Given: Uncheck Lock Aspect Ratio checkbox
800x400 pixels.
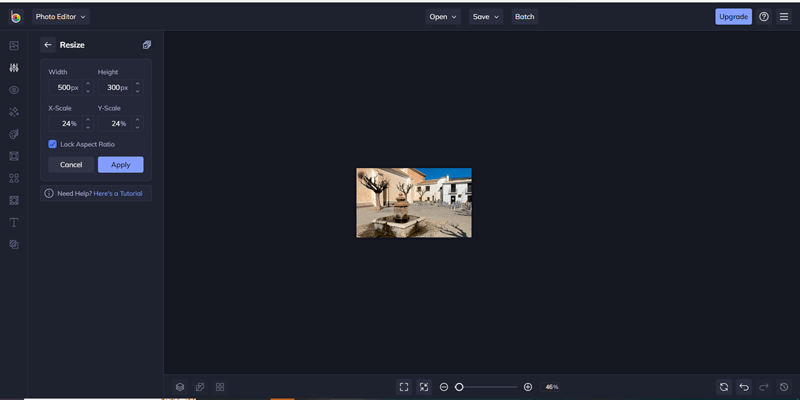Looking at the screenshot, I should 52,144.
